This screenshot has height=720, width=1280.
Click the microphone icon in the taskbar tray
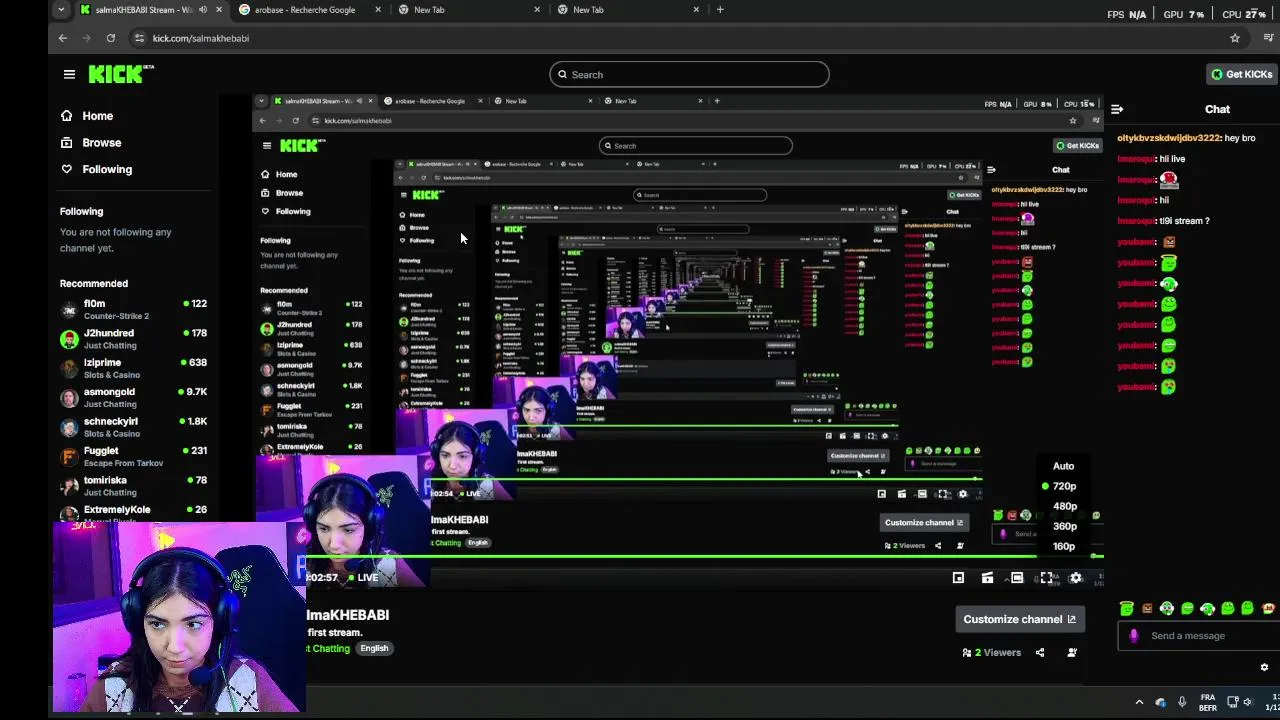pos(1182,702)
